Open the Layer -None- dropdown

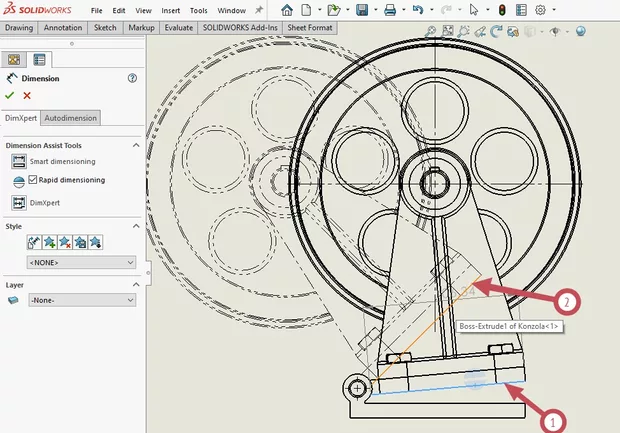[x=82, y=299]
